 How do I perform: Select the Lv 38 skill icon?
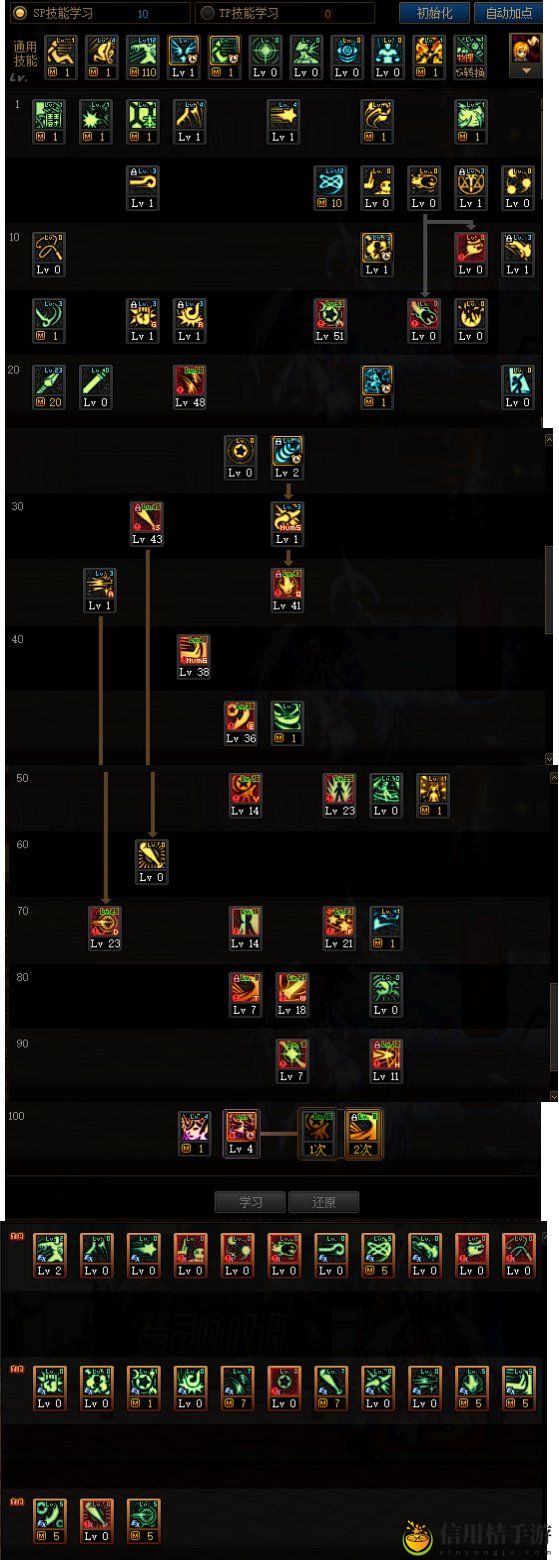[x=194, y=657]
